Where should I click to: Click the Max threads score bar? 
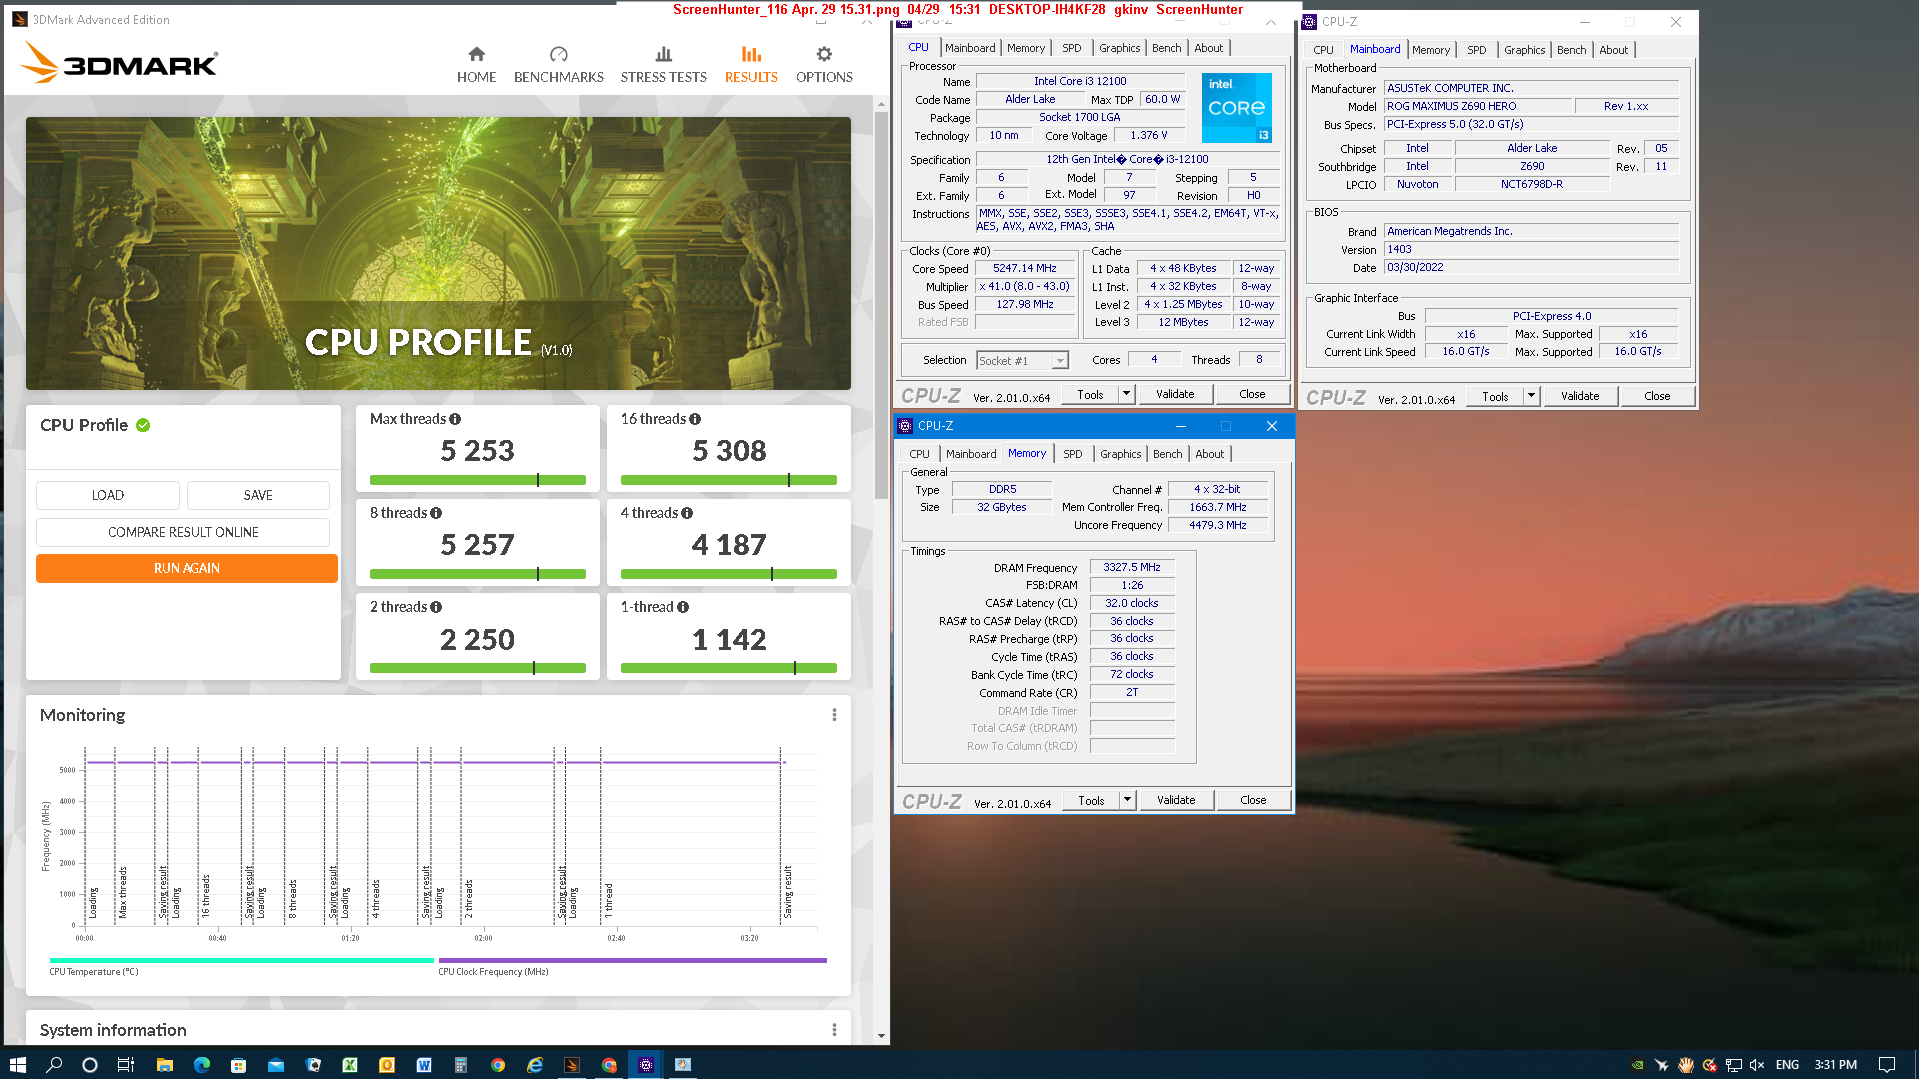click(x=478, y=480)
